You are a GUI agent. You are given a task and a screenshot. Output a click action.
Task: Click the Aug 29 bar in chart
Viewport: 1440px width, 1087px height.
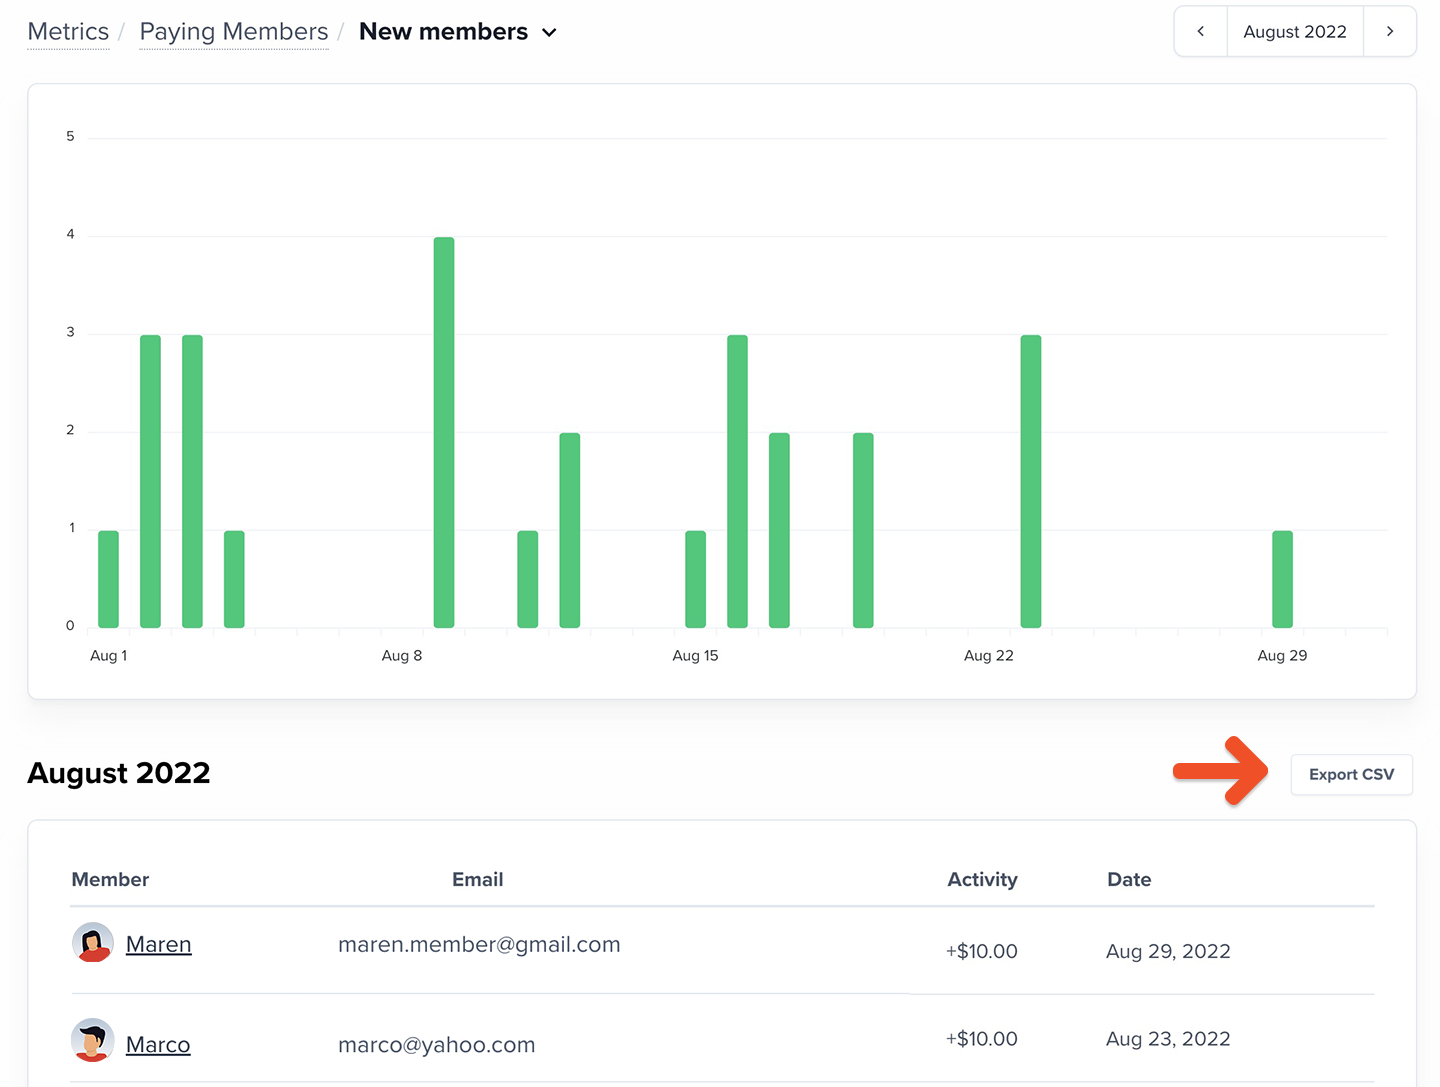1282,579
